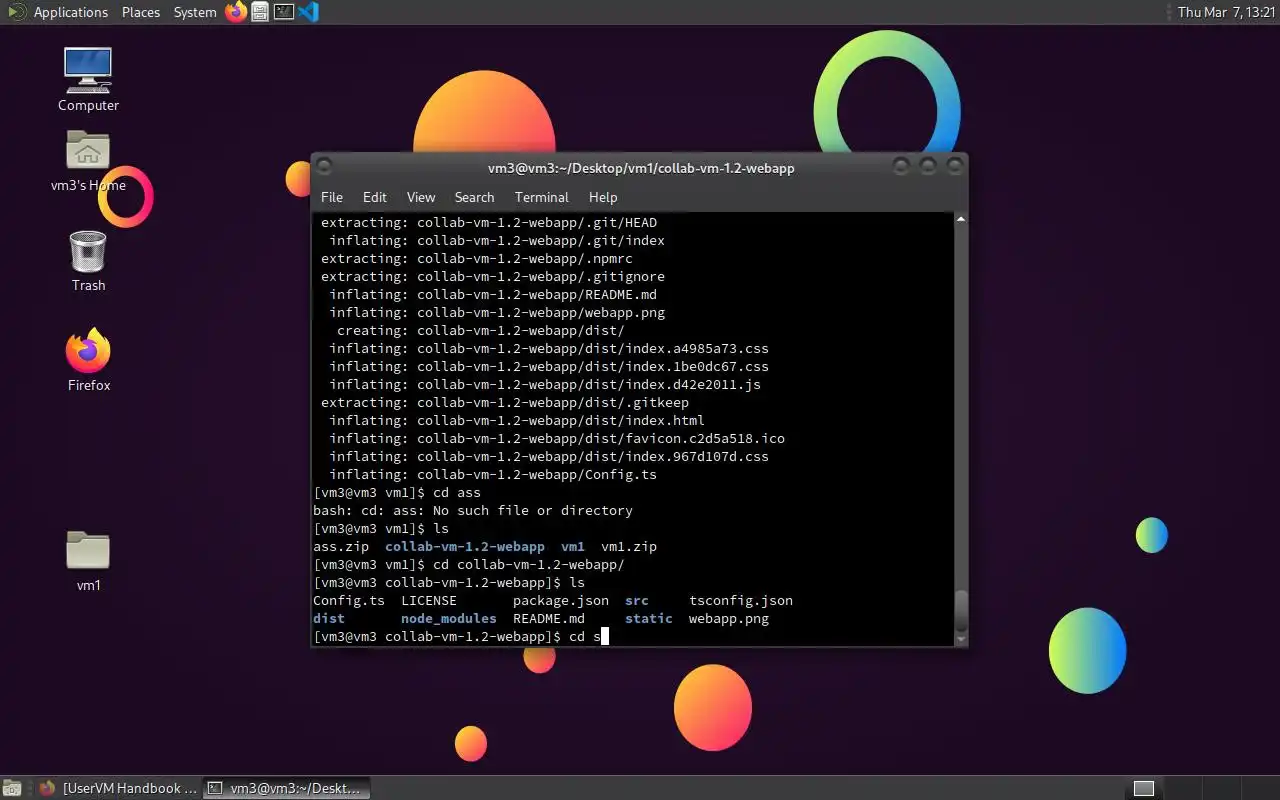Click blue 'static' directory in ls output
This screenshot has height=800, width=1280.
(649, 618)
